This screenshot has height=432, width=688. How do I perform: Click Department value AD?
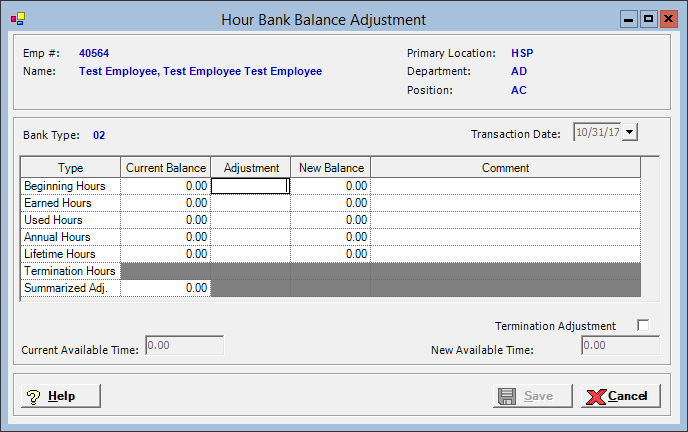click(x=519, y=71)
